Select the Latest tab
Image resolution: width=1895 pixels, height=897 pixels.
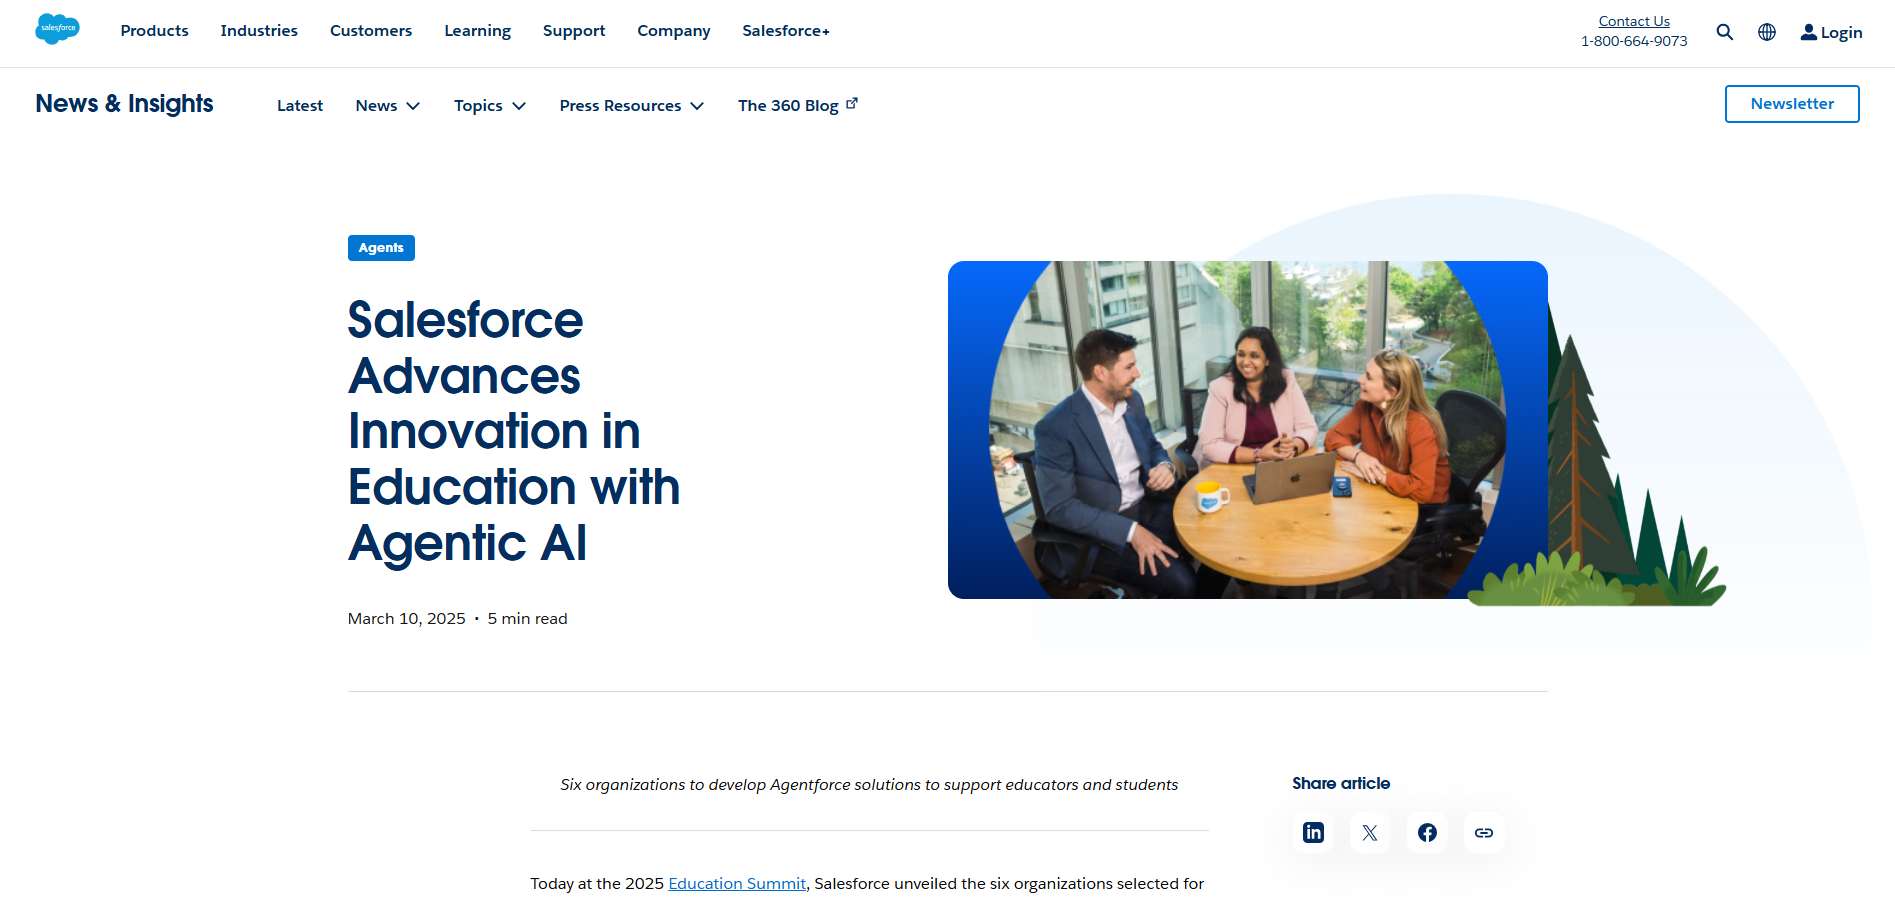[300, 106]
